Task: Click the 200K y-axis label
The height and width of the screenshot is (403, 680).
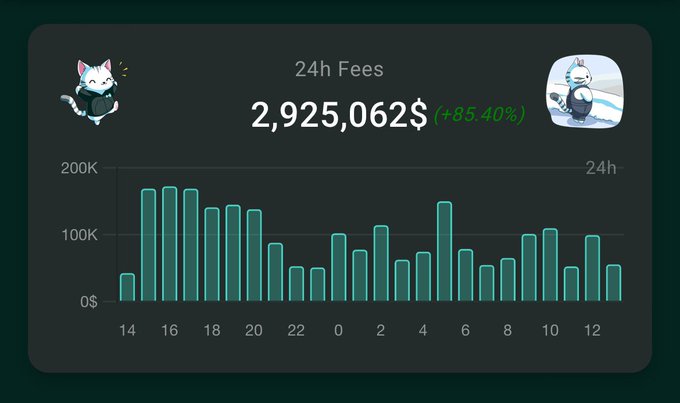Action: click(79, 168)
